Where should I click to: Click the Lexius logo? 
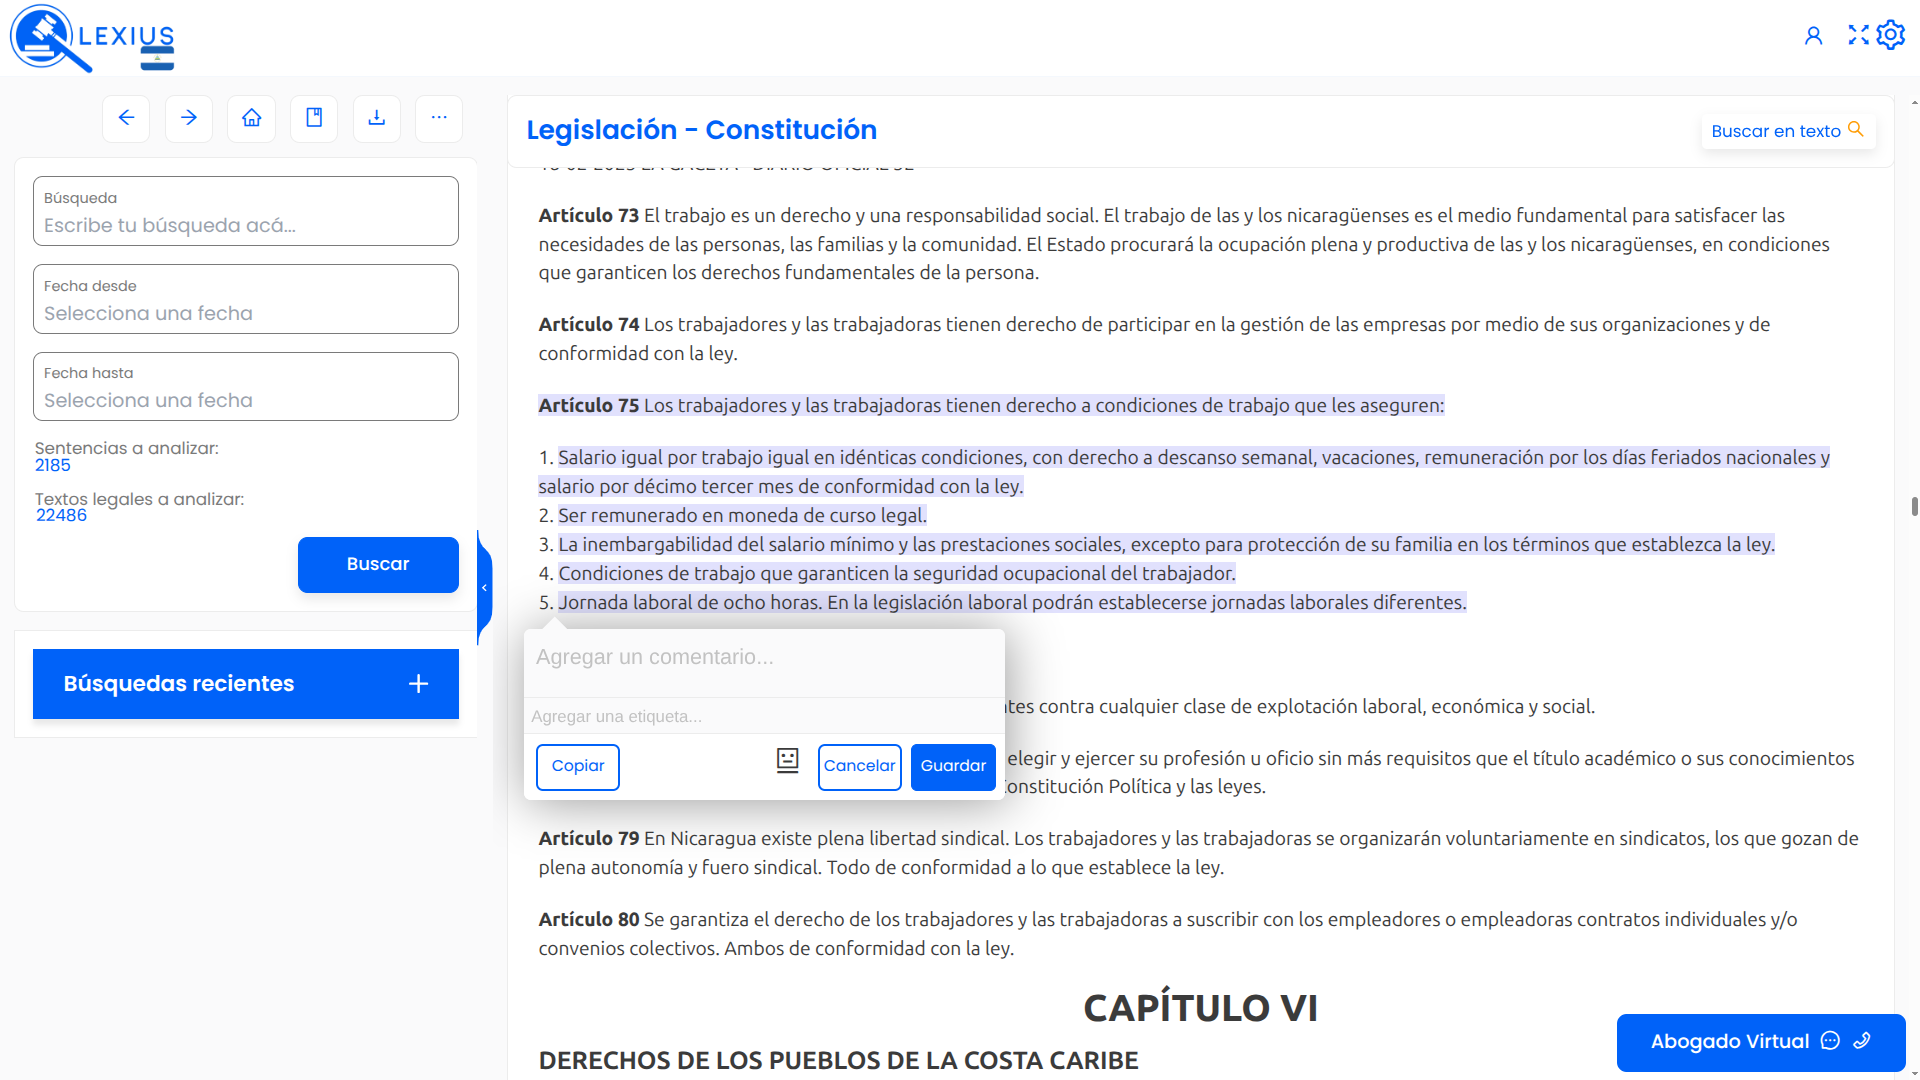tap(90, 37)
